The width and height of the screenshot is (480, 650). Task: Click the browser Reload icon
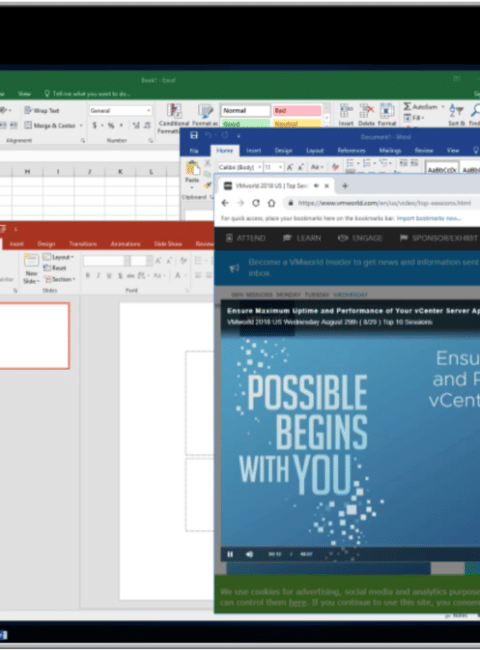click(256, 203)
